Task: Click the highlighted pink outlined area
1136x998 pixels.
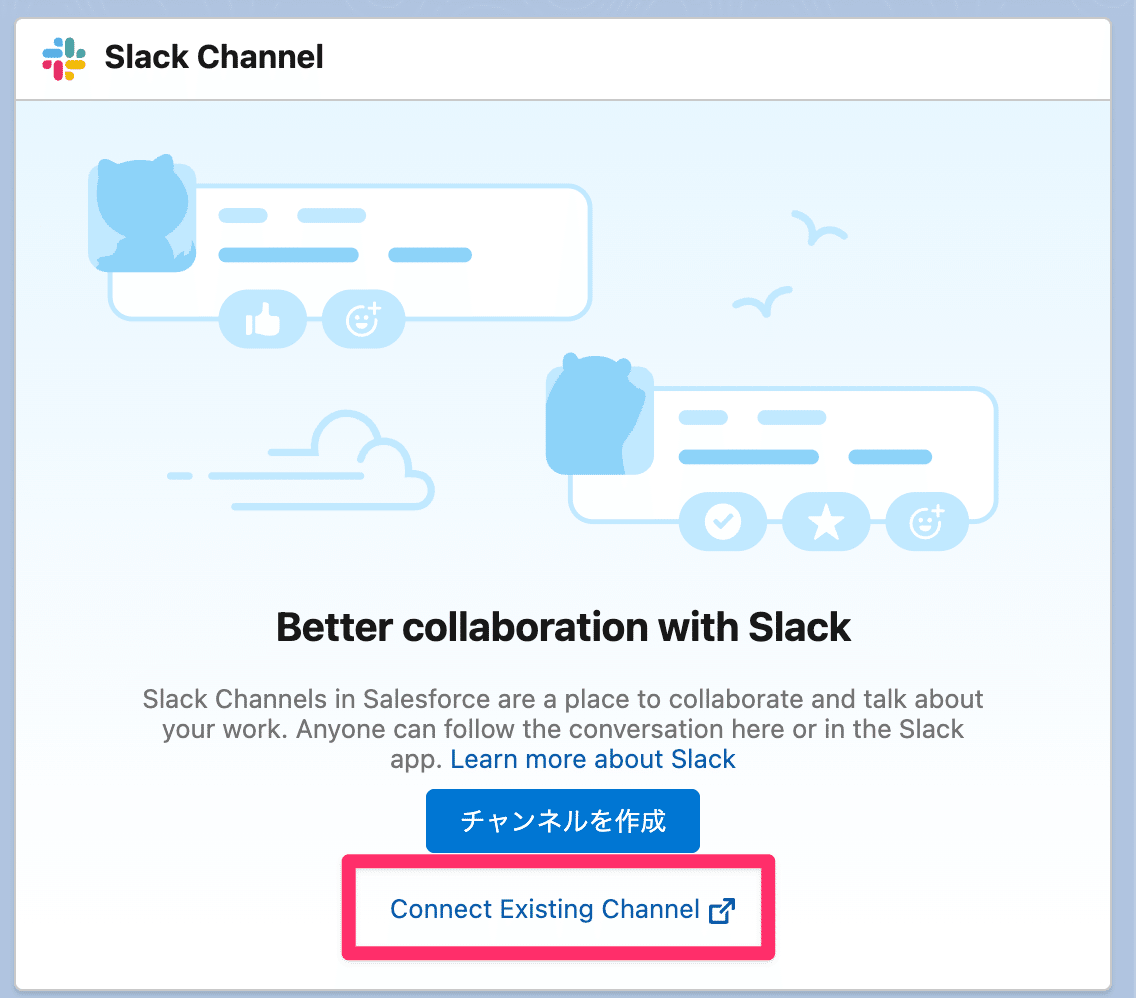Action: click(x=558, y=908)
